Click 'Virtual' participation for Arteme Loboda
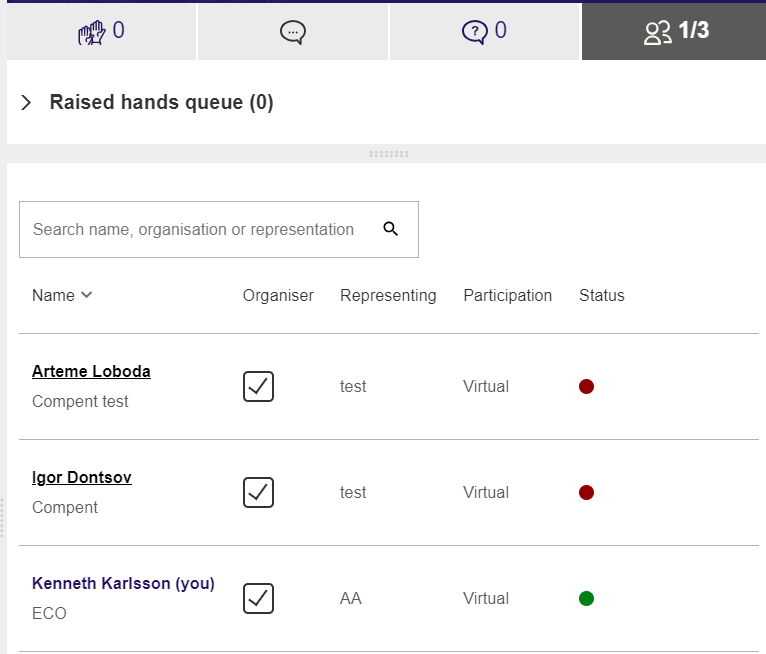The width and height of the screenshot is (766, 654). (x=486, y=386)
